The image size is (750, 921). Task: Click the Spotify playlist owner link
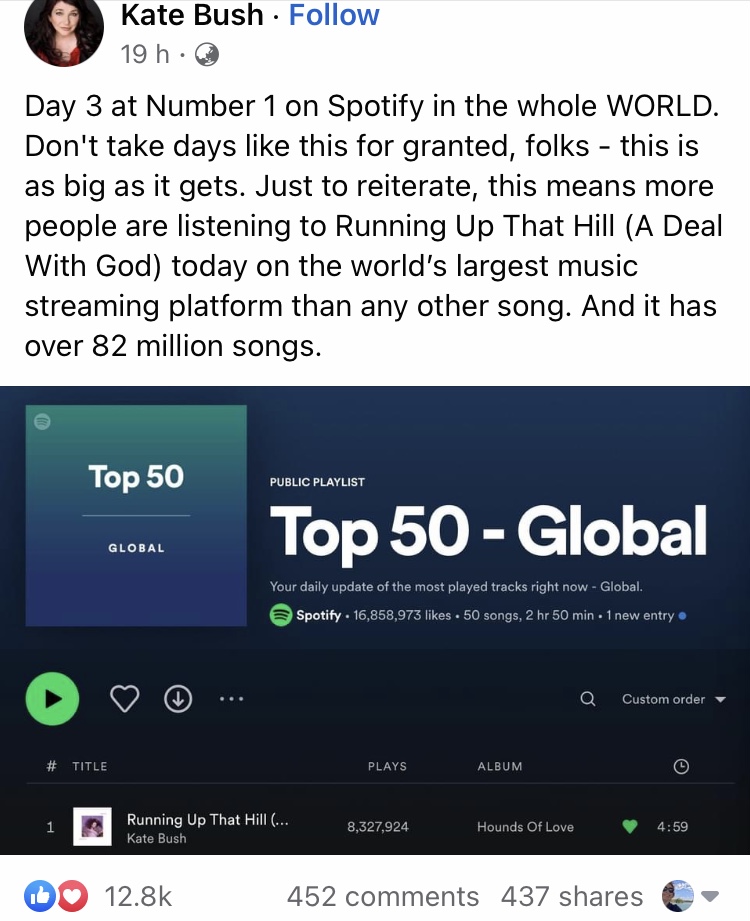click(318, 615)
